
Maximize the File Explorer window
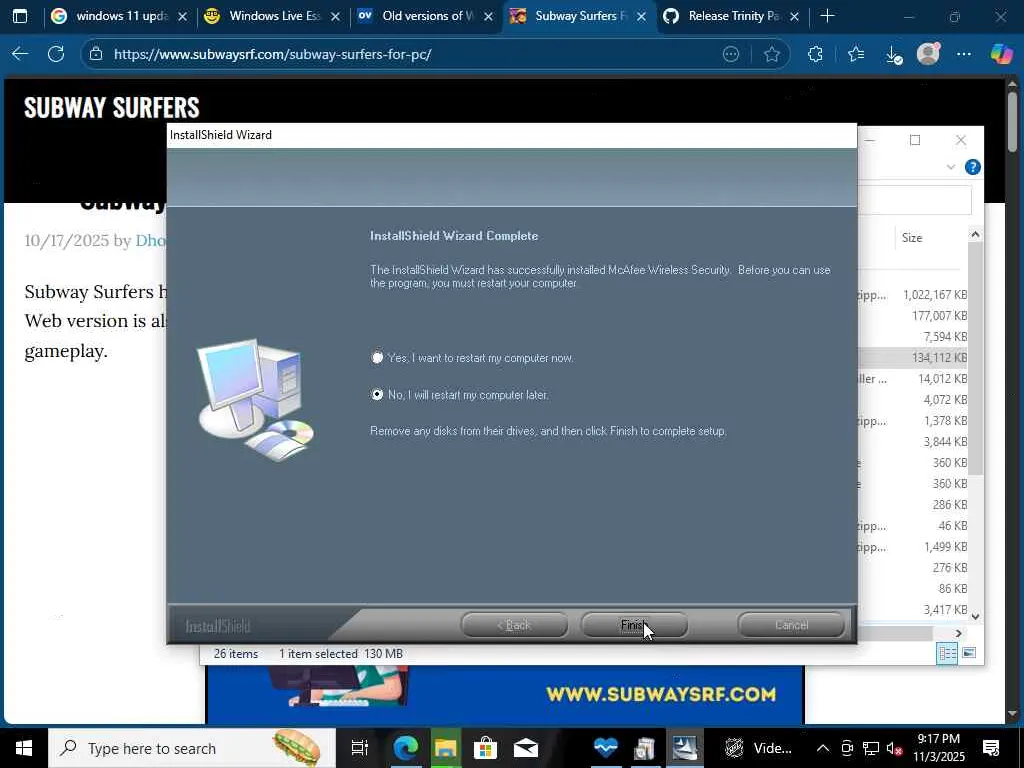[x=915, y=140]
